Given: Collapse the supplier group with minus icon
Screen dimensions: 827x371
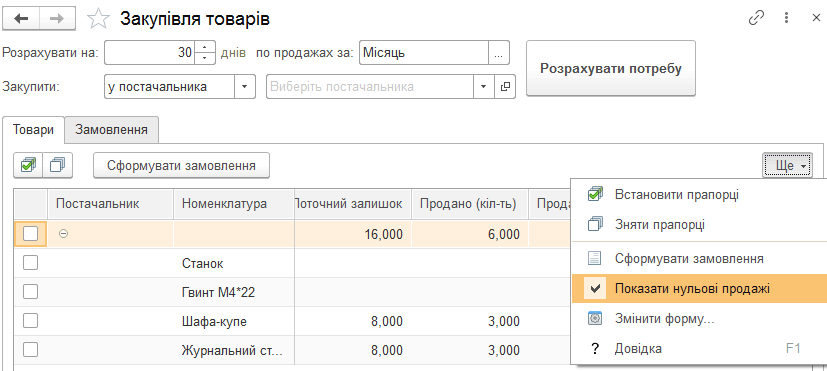Looking at the screenshot, I should [x=63, y=234].
